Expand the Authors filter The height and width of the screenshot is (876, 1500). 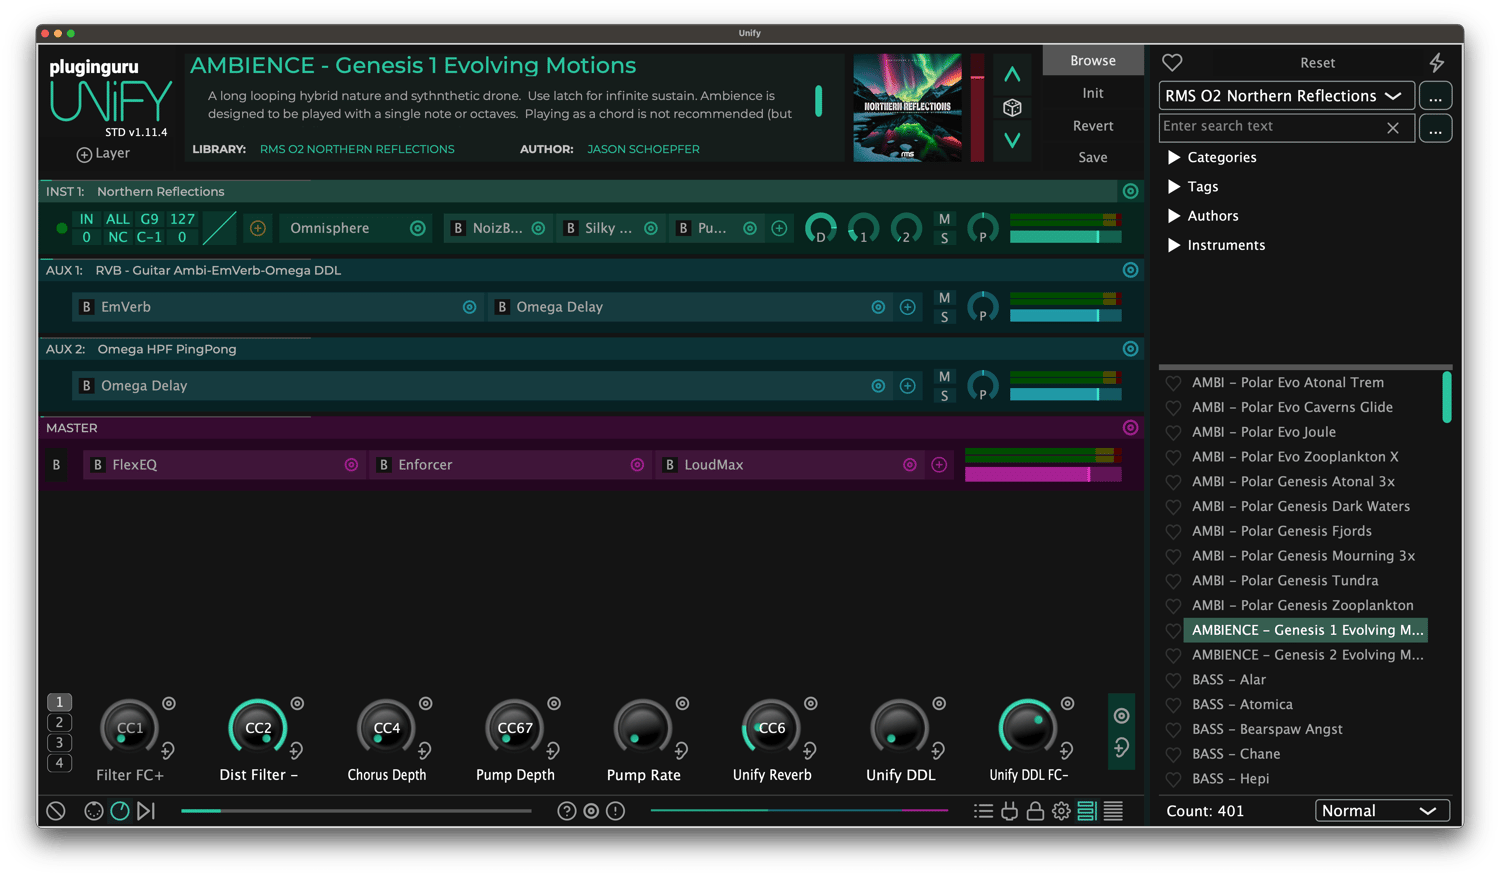coord(1174,216)
